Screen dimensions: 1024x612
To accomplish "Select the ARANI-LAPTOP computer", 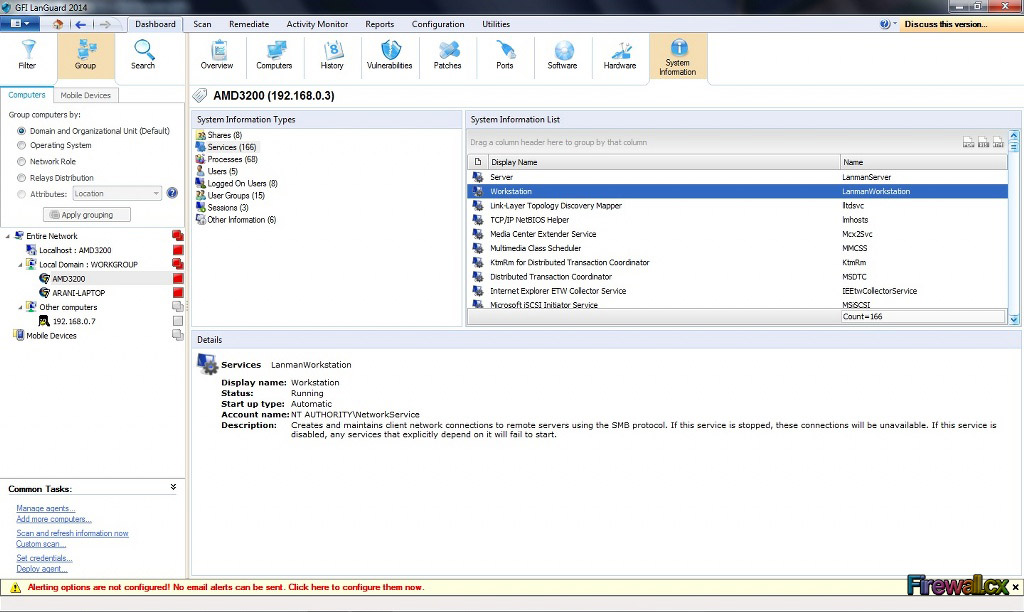I will coord(78,293).
